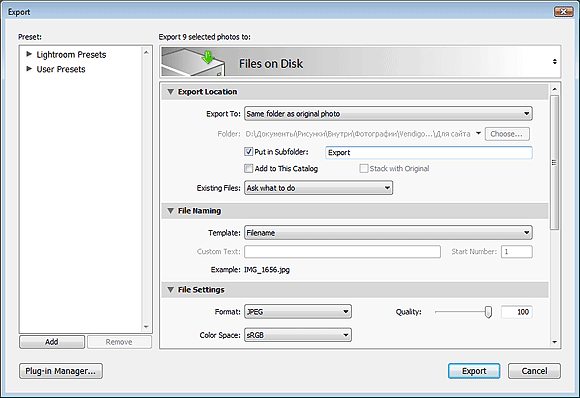The image size is (580, 398).
Task: Open the file naming Template dropdown
Action: (388, 233)
